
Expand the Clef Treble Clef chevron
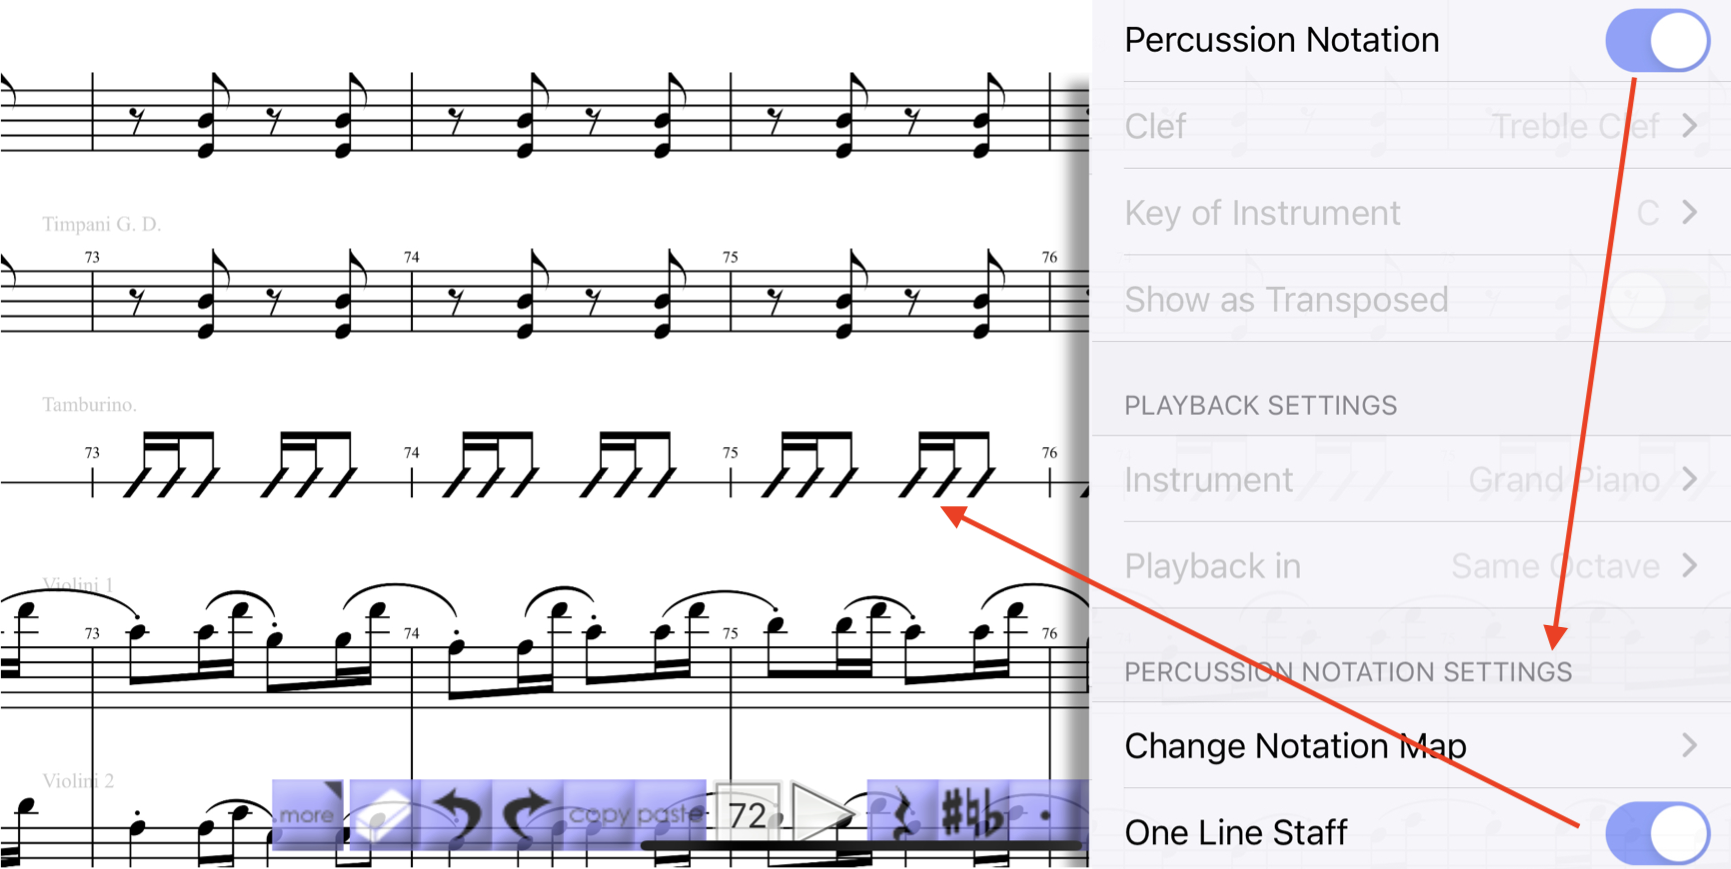click(1689, 126)
